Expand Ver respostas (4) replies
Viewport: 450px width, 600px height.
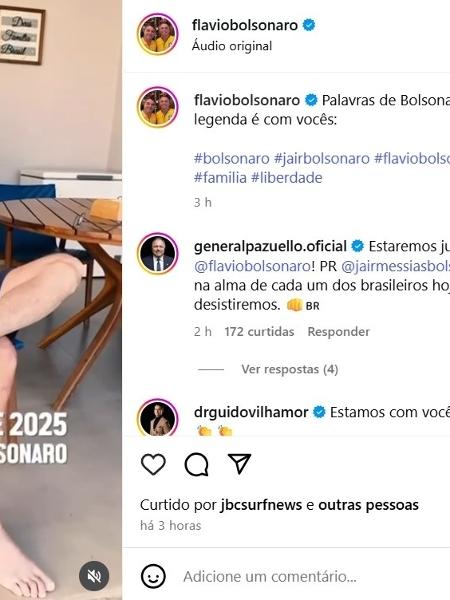pyautogui.click(x=290, y=369)
